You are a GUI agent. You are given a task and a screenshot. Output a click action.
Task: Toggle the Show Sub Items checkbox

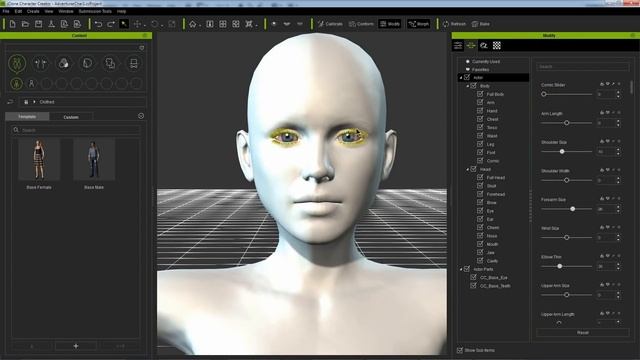460,350
